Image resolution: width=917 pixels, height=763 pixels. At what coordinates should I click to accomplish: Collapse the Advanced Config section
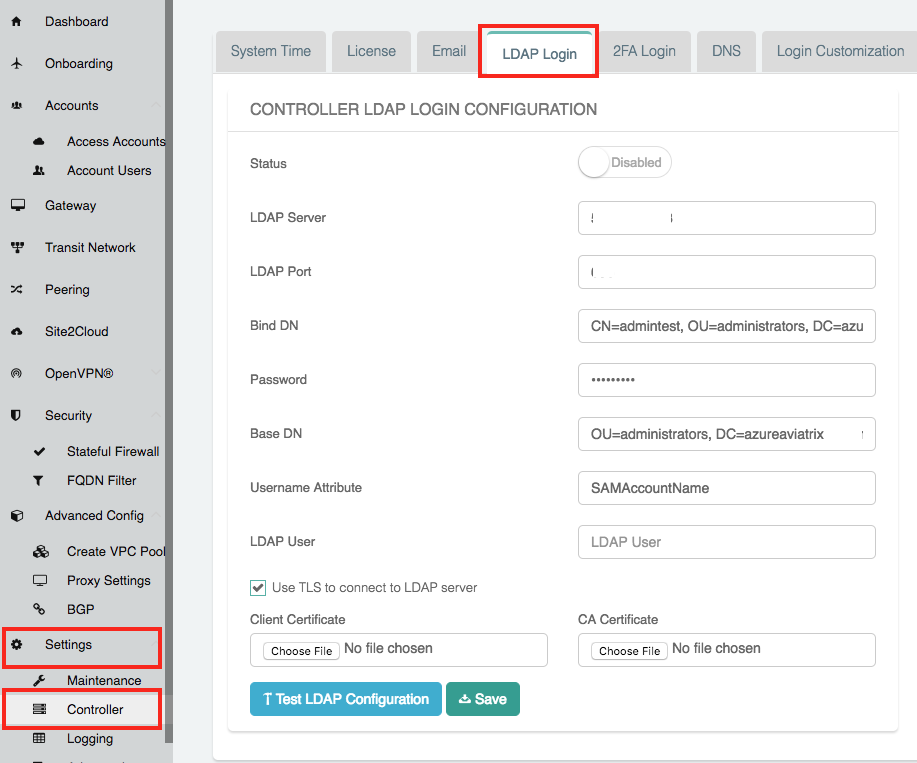pyautogui.click(x=94, y=515)
